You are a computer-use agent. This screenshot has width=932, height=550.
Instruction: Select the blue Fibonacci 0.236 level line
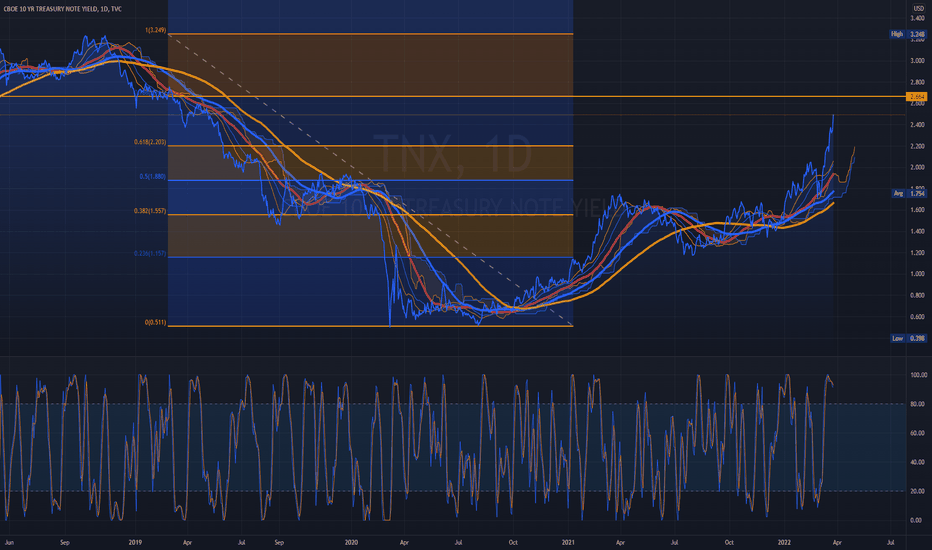click(370, 257)
